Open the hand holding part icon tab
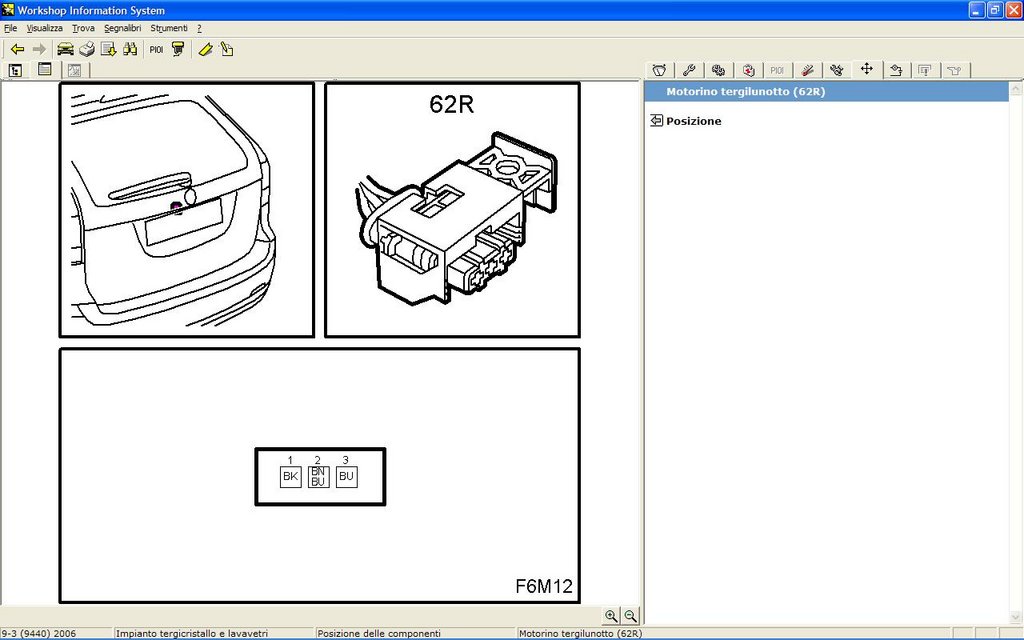The image size is (1024, 640). 896,70
